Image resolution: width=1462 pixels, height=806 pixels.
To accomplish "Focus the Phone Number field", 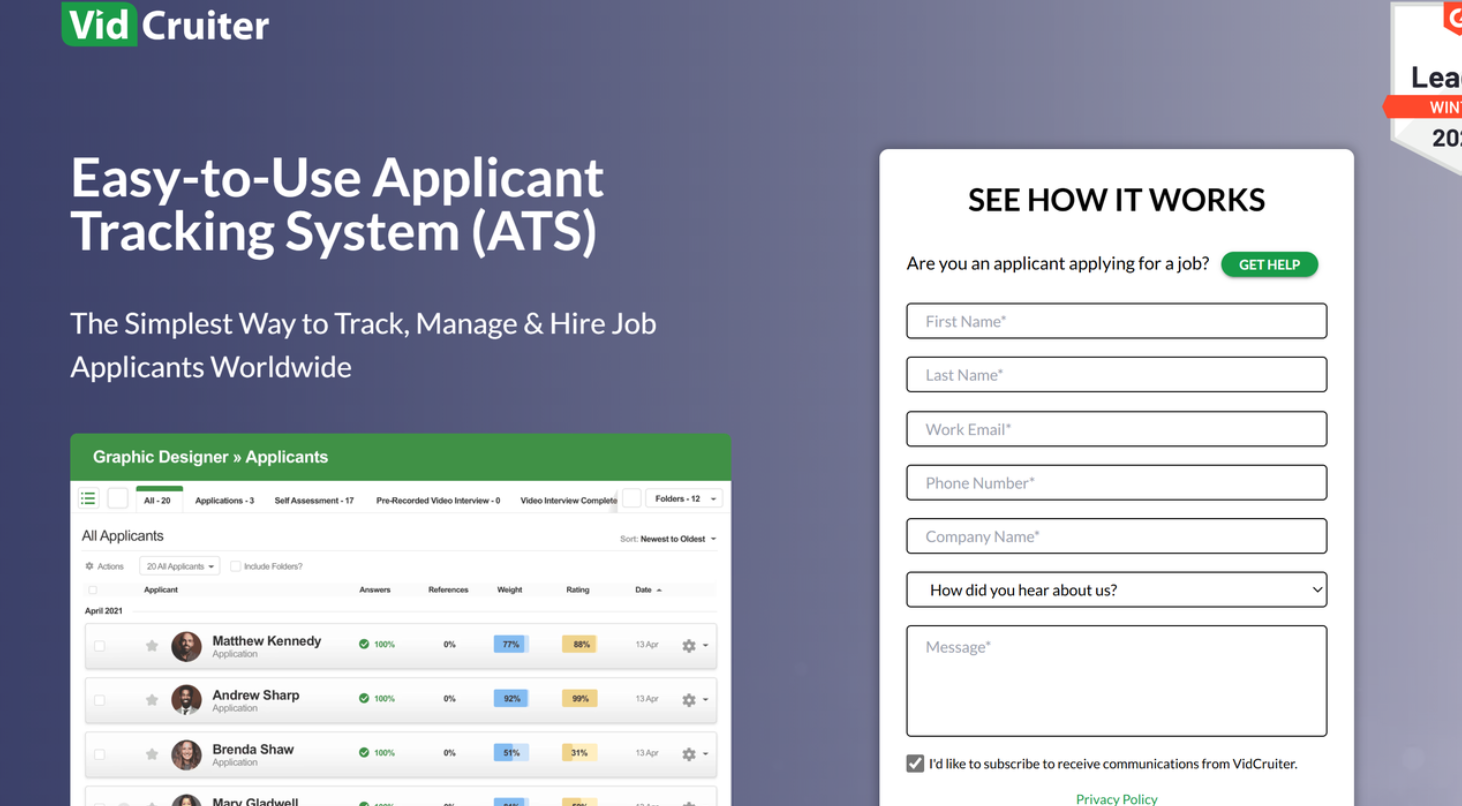I will click(1116, 483).
